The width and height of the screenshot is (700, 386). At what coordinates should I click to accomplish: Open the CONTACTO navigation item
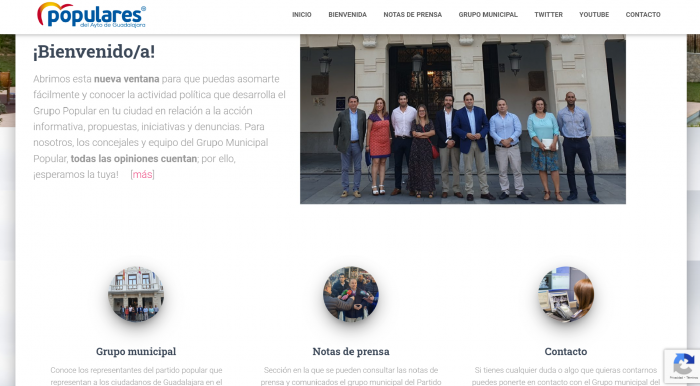pyautogui.click(x=643, y=15)
